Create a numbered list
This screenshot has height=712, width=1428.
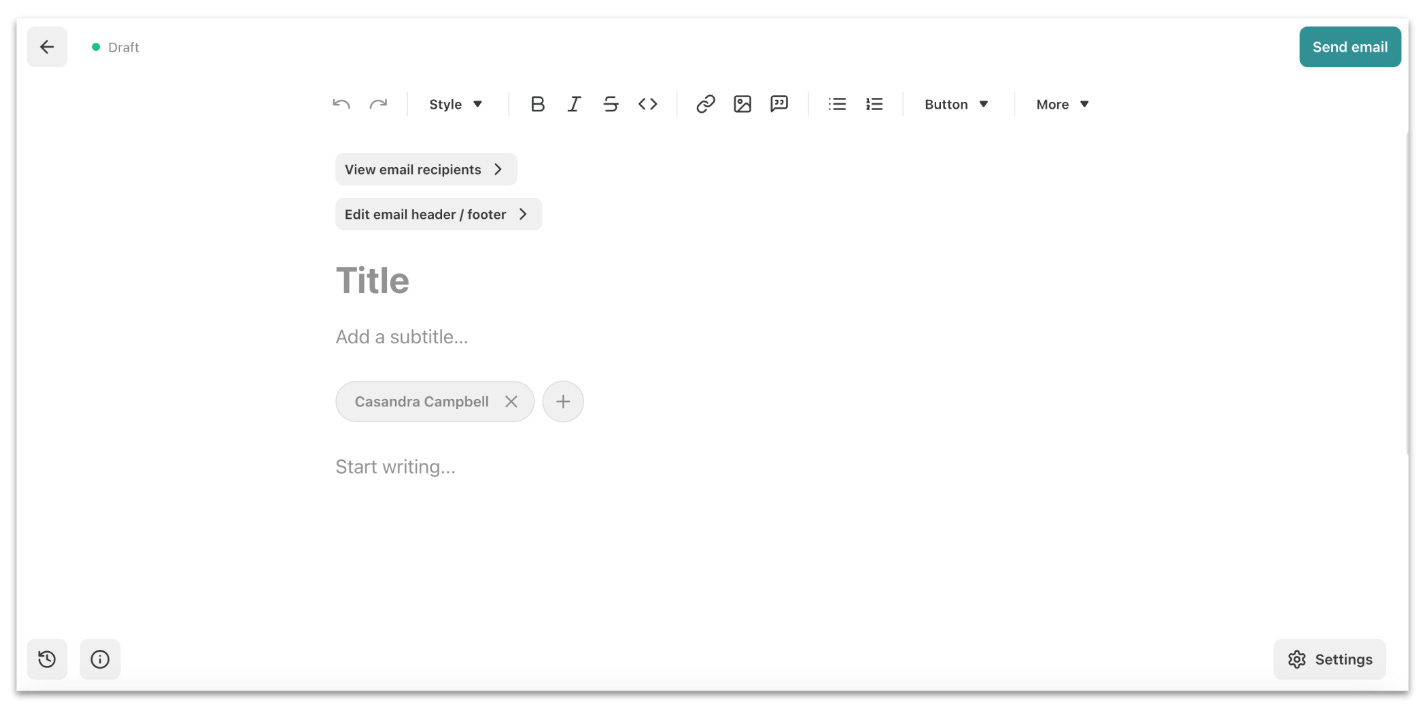pyautogui.click(x=874, y=103)
